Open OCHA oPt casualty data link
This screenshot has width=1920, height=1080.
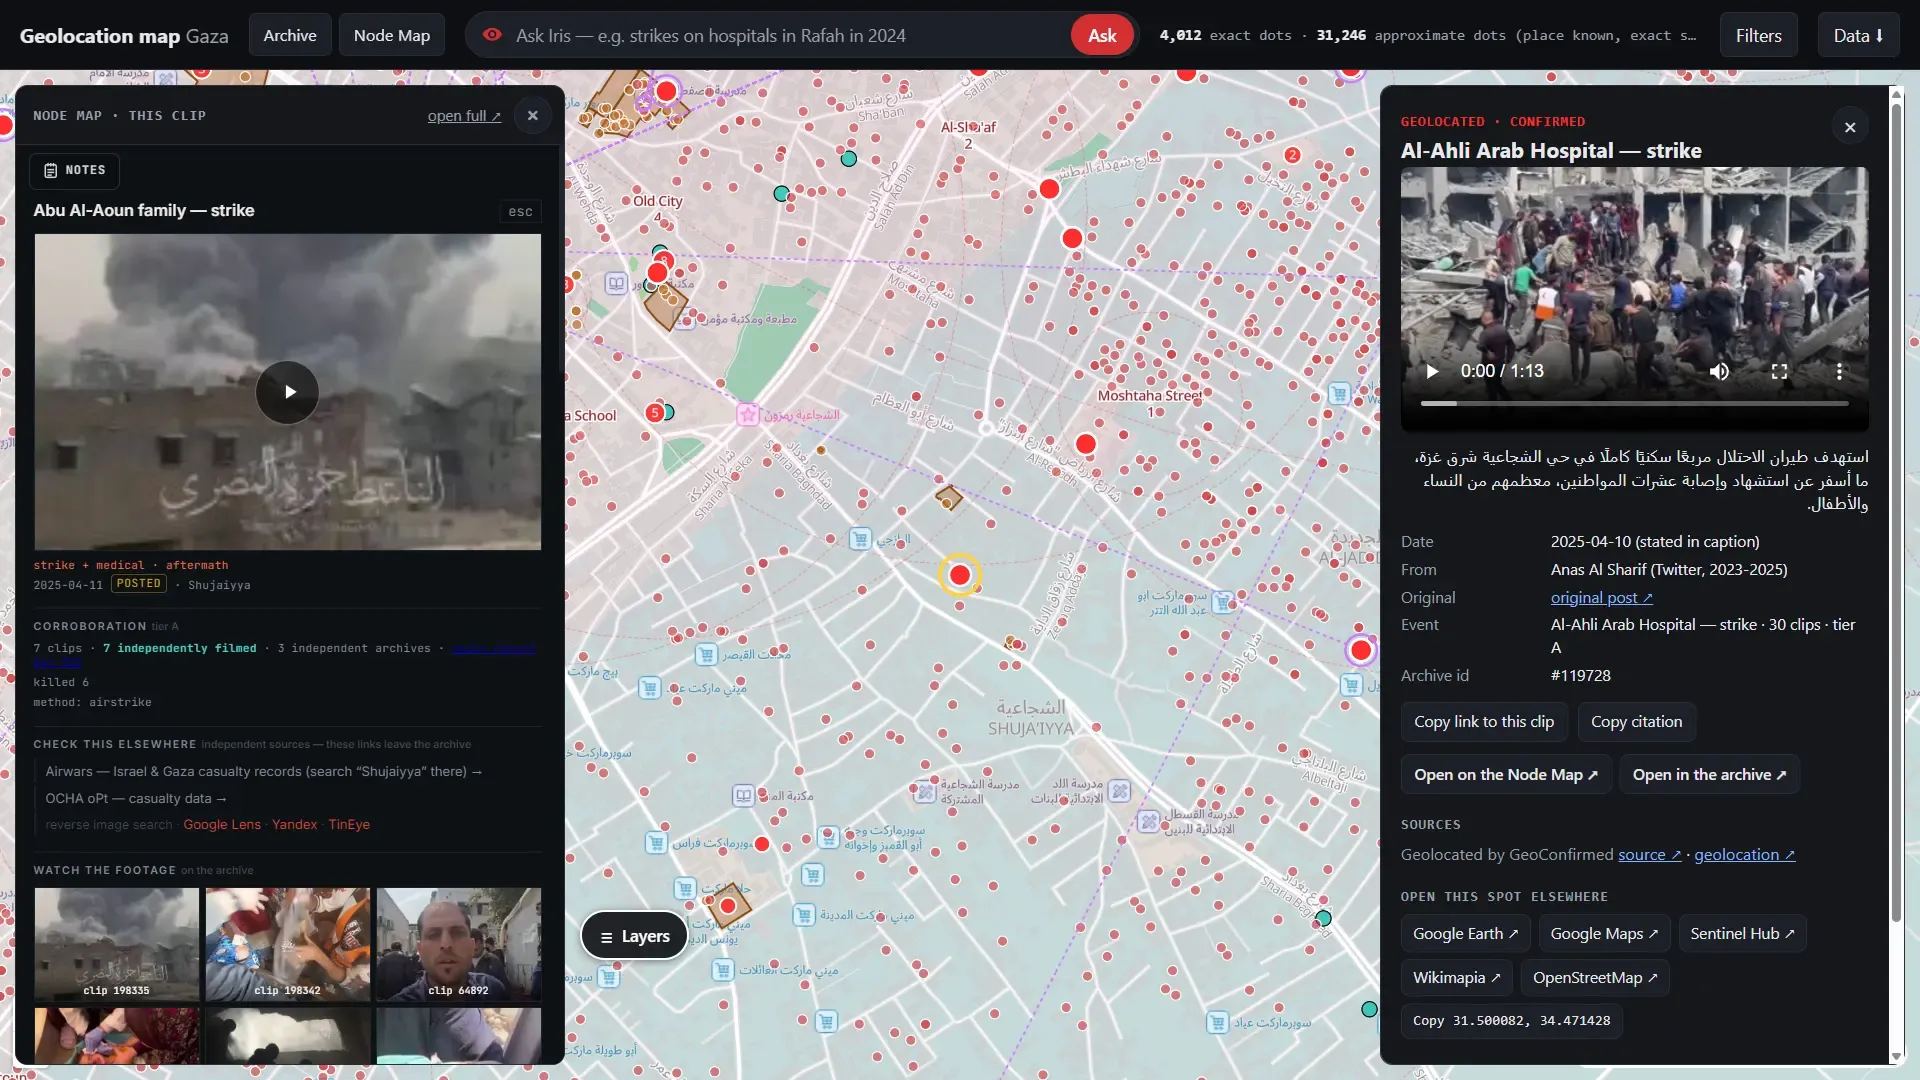(x=136, y=799)
